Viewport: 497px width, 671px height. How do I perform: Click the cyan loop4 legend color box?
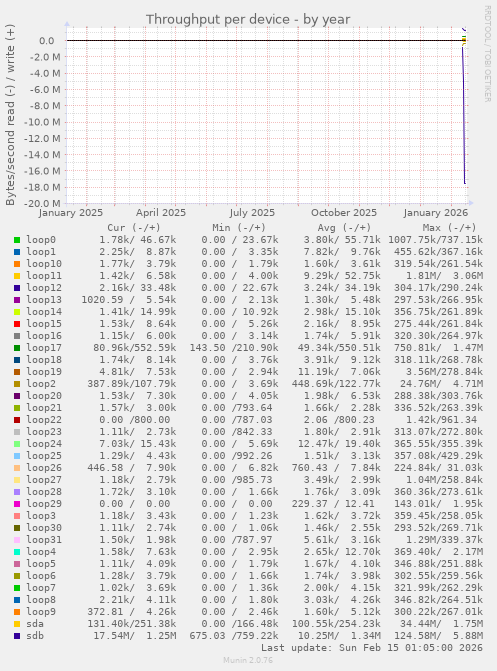pos(17,552)
